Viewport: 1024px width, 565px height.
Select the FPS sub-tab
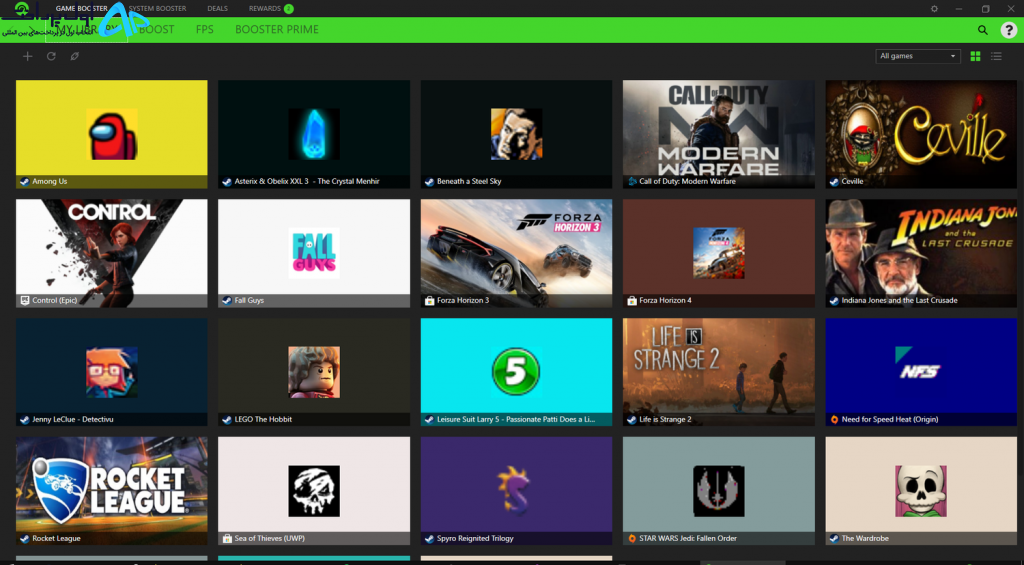(x=204, y=29)
